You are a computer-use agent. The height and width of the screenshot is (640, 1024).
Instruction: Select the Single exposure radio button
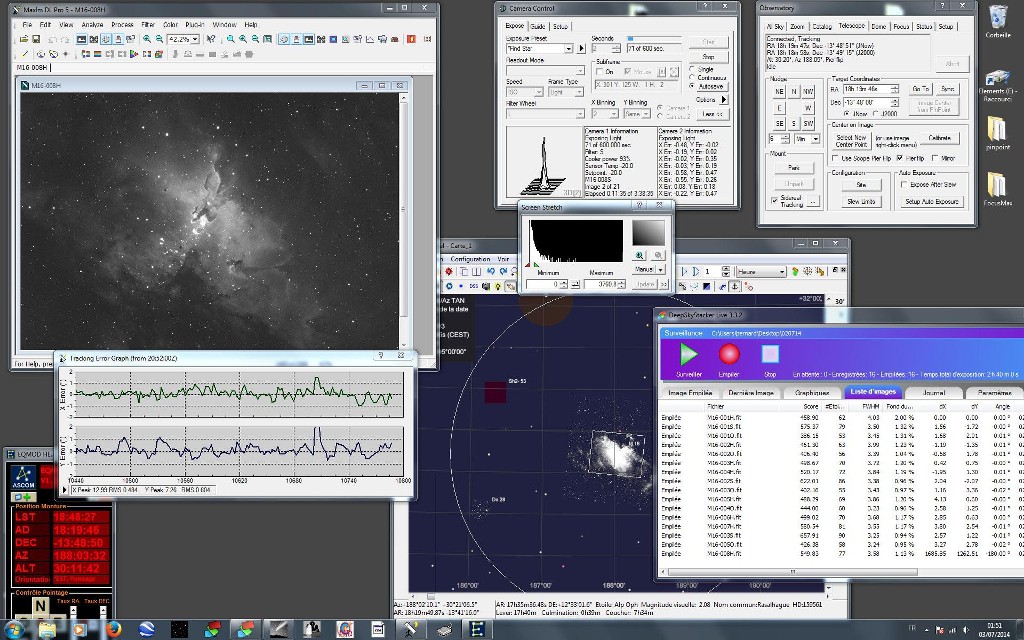692,68
